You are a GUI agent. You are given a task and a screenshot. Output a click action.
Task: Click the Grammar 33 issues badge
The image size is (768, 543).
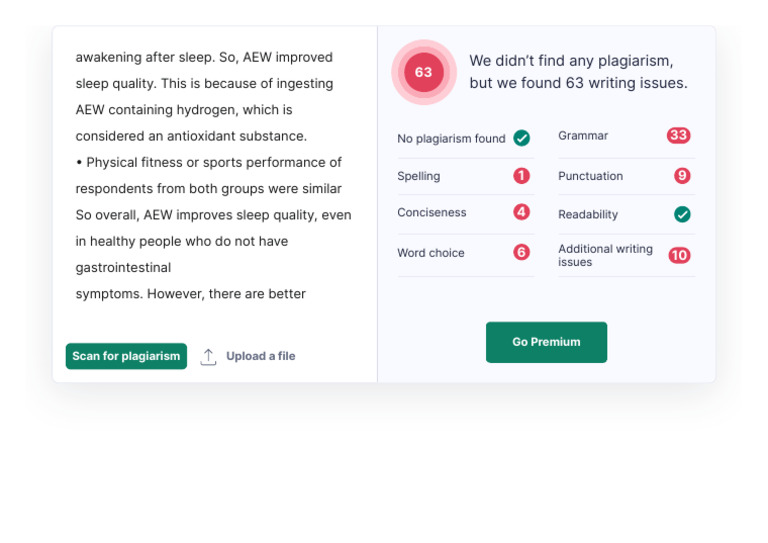pos(678,135)
